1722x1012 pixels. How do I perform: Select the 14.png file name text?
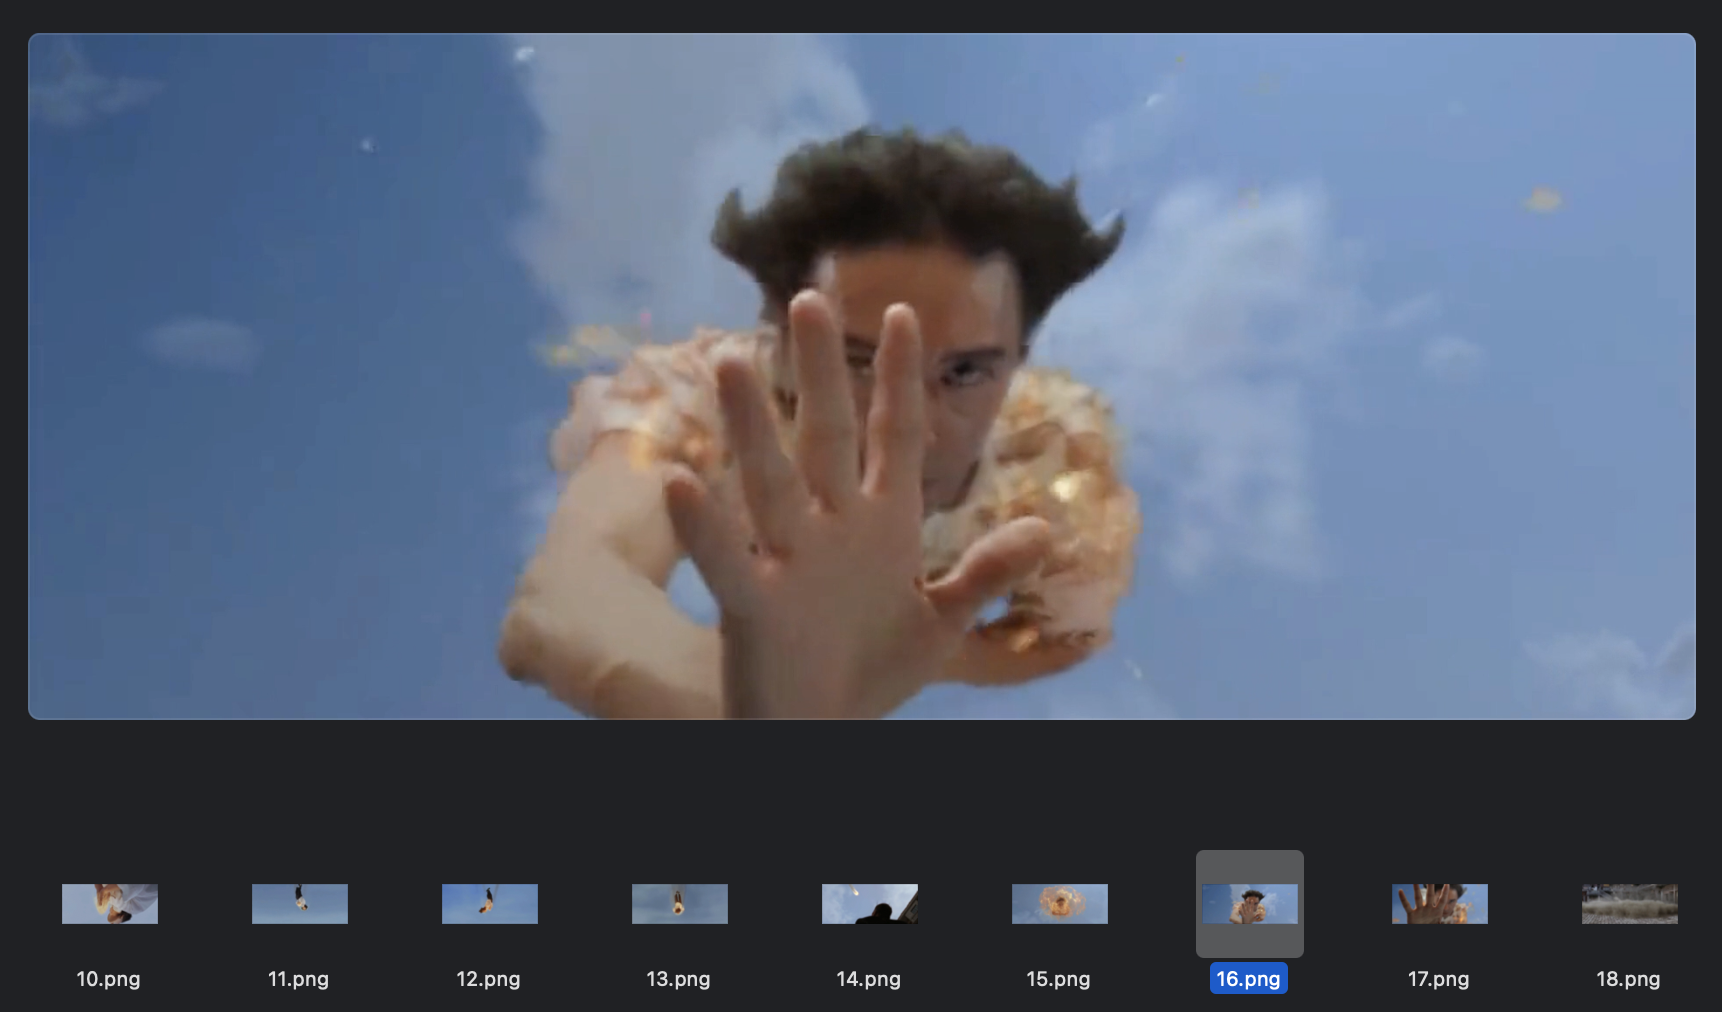pos(868,979)
